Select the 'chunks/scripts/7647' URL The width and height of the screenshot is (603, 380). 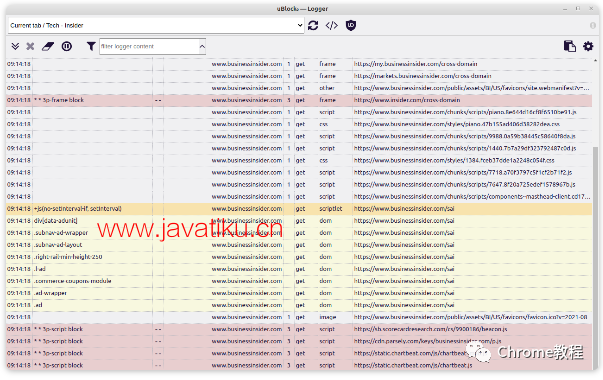[464, 185]
